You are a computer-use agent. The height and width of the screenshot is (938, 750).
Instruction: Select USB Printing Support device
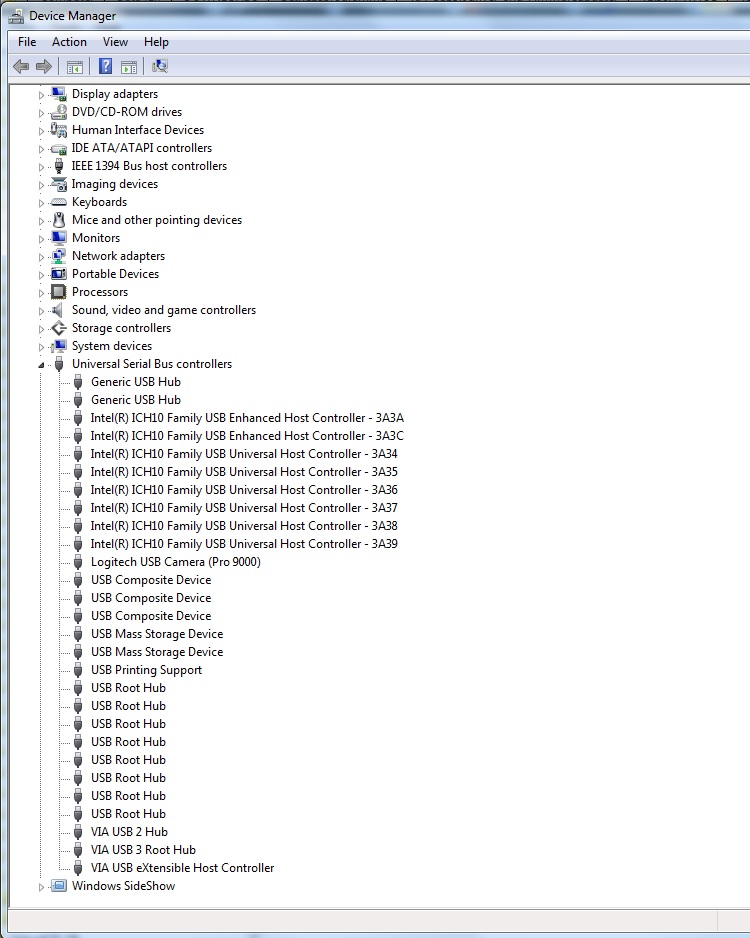[146, 670]
